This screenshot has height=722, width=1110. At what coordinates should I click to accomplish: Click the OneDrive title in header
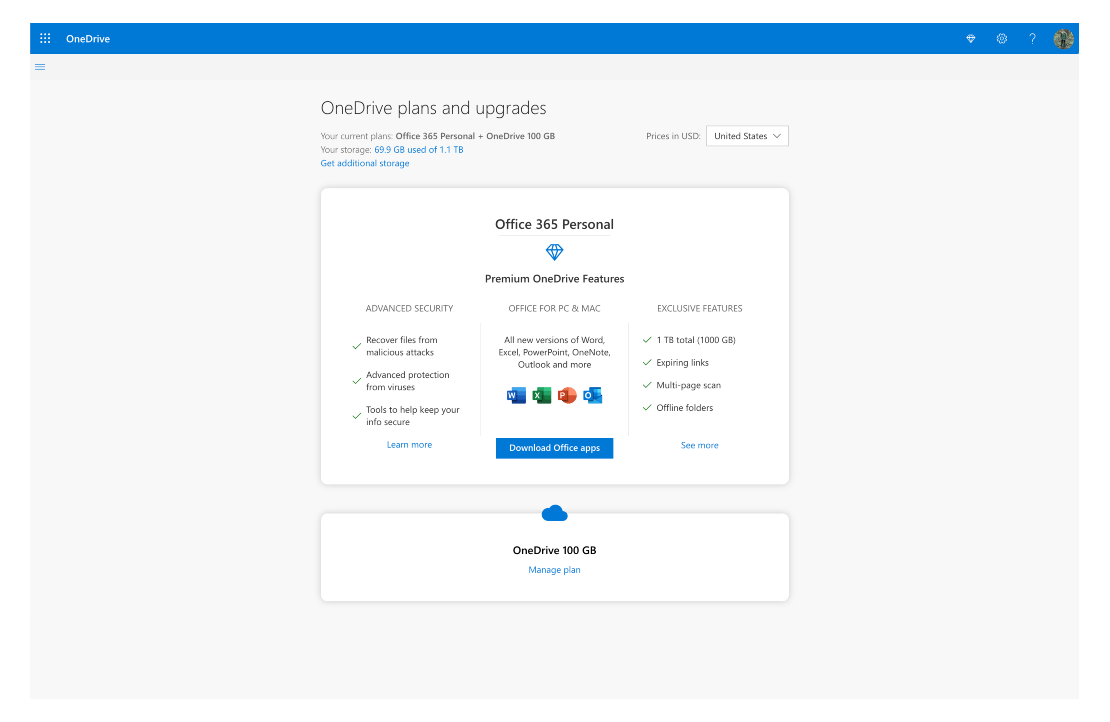88,39
